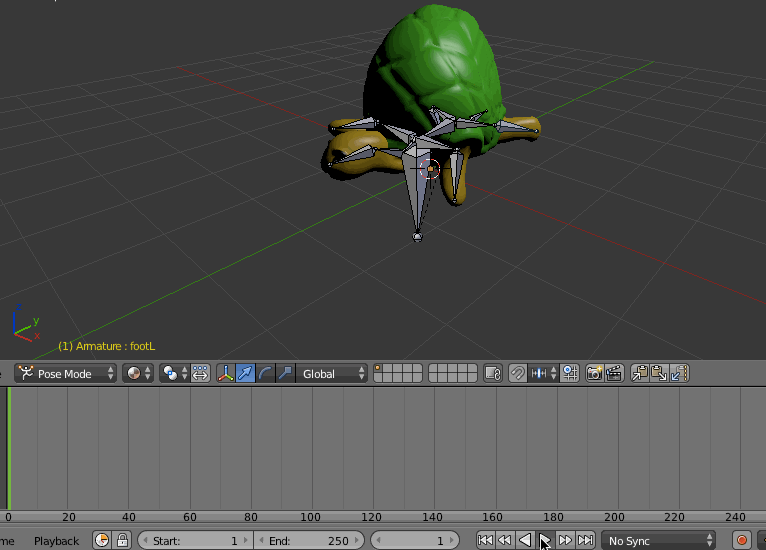
Task: Click the OpenGL render animation clapperboard icon
Action: 614,374
